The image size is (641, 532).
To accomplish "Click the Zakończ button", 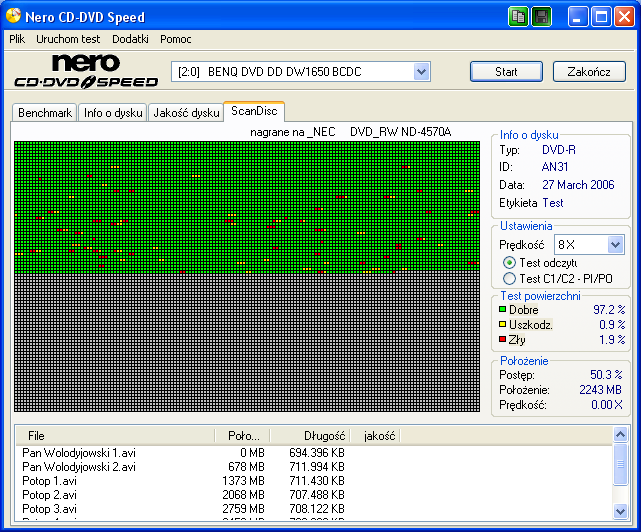I will pyautogui.click(x=589, y=72).
